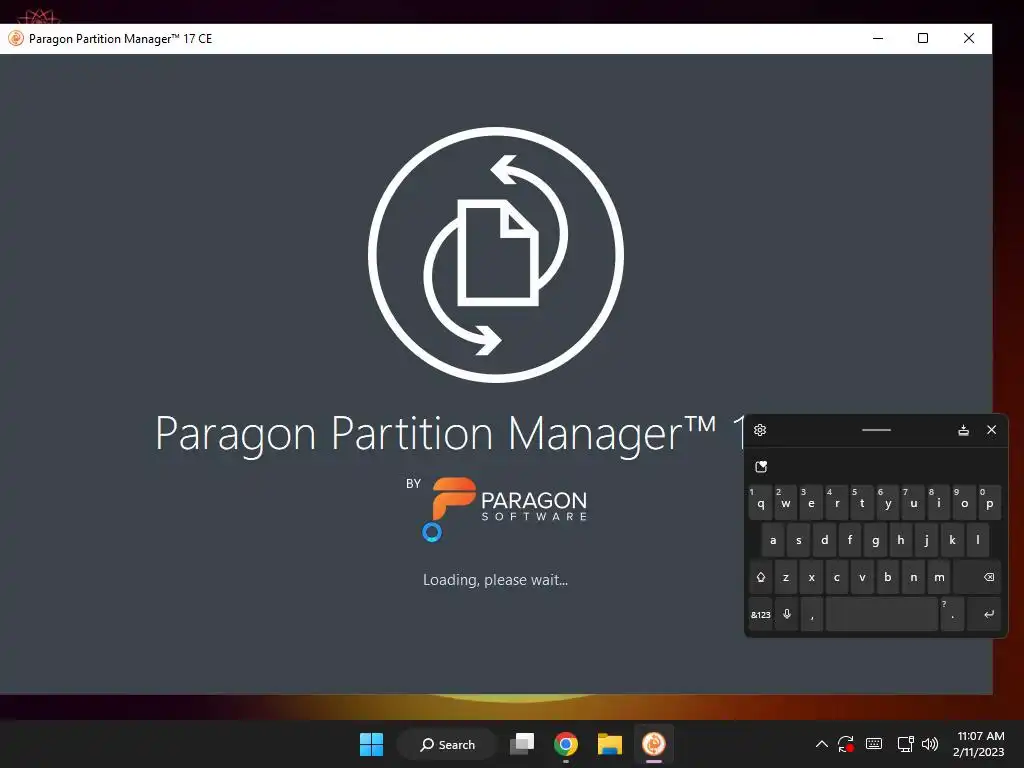Tap the j key on touch keyboard
This screenshot has height=768, width=1024.
(926, 540)
